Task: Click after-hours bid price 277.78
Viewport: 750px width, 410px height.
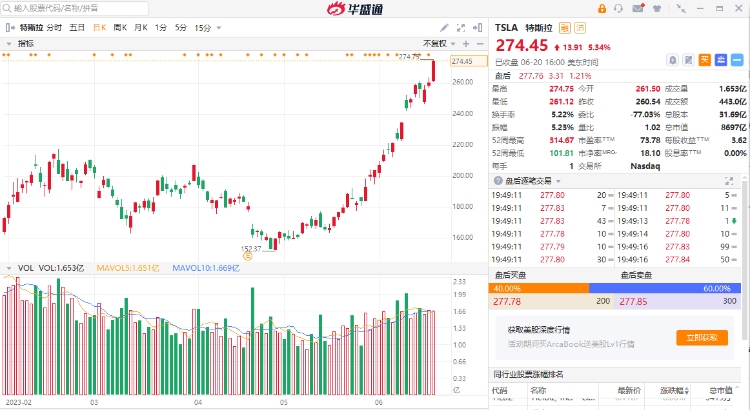Action: point(507,301)
